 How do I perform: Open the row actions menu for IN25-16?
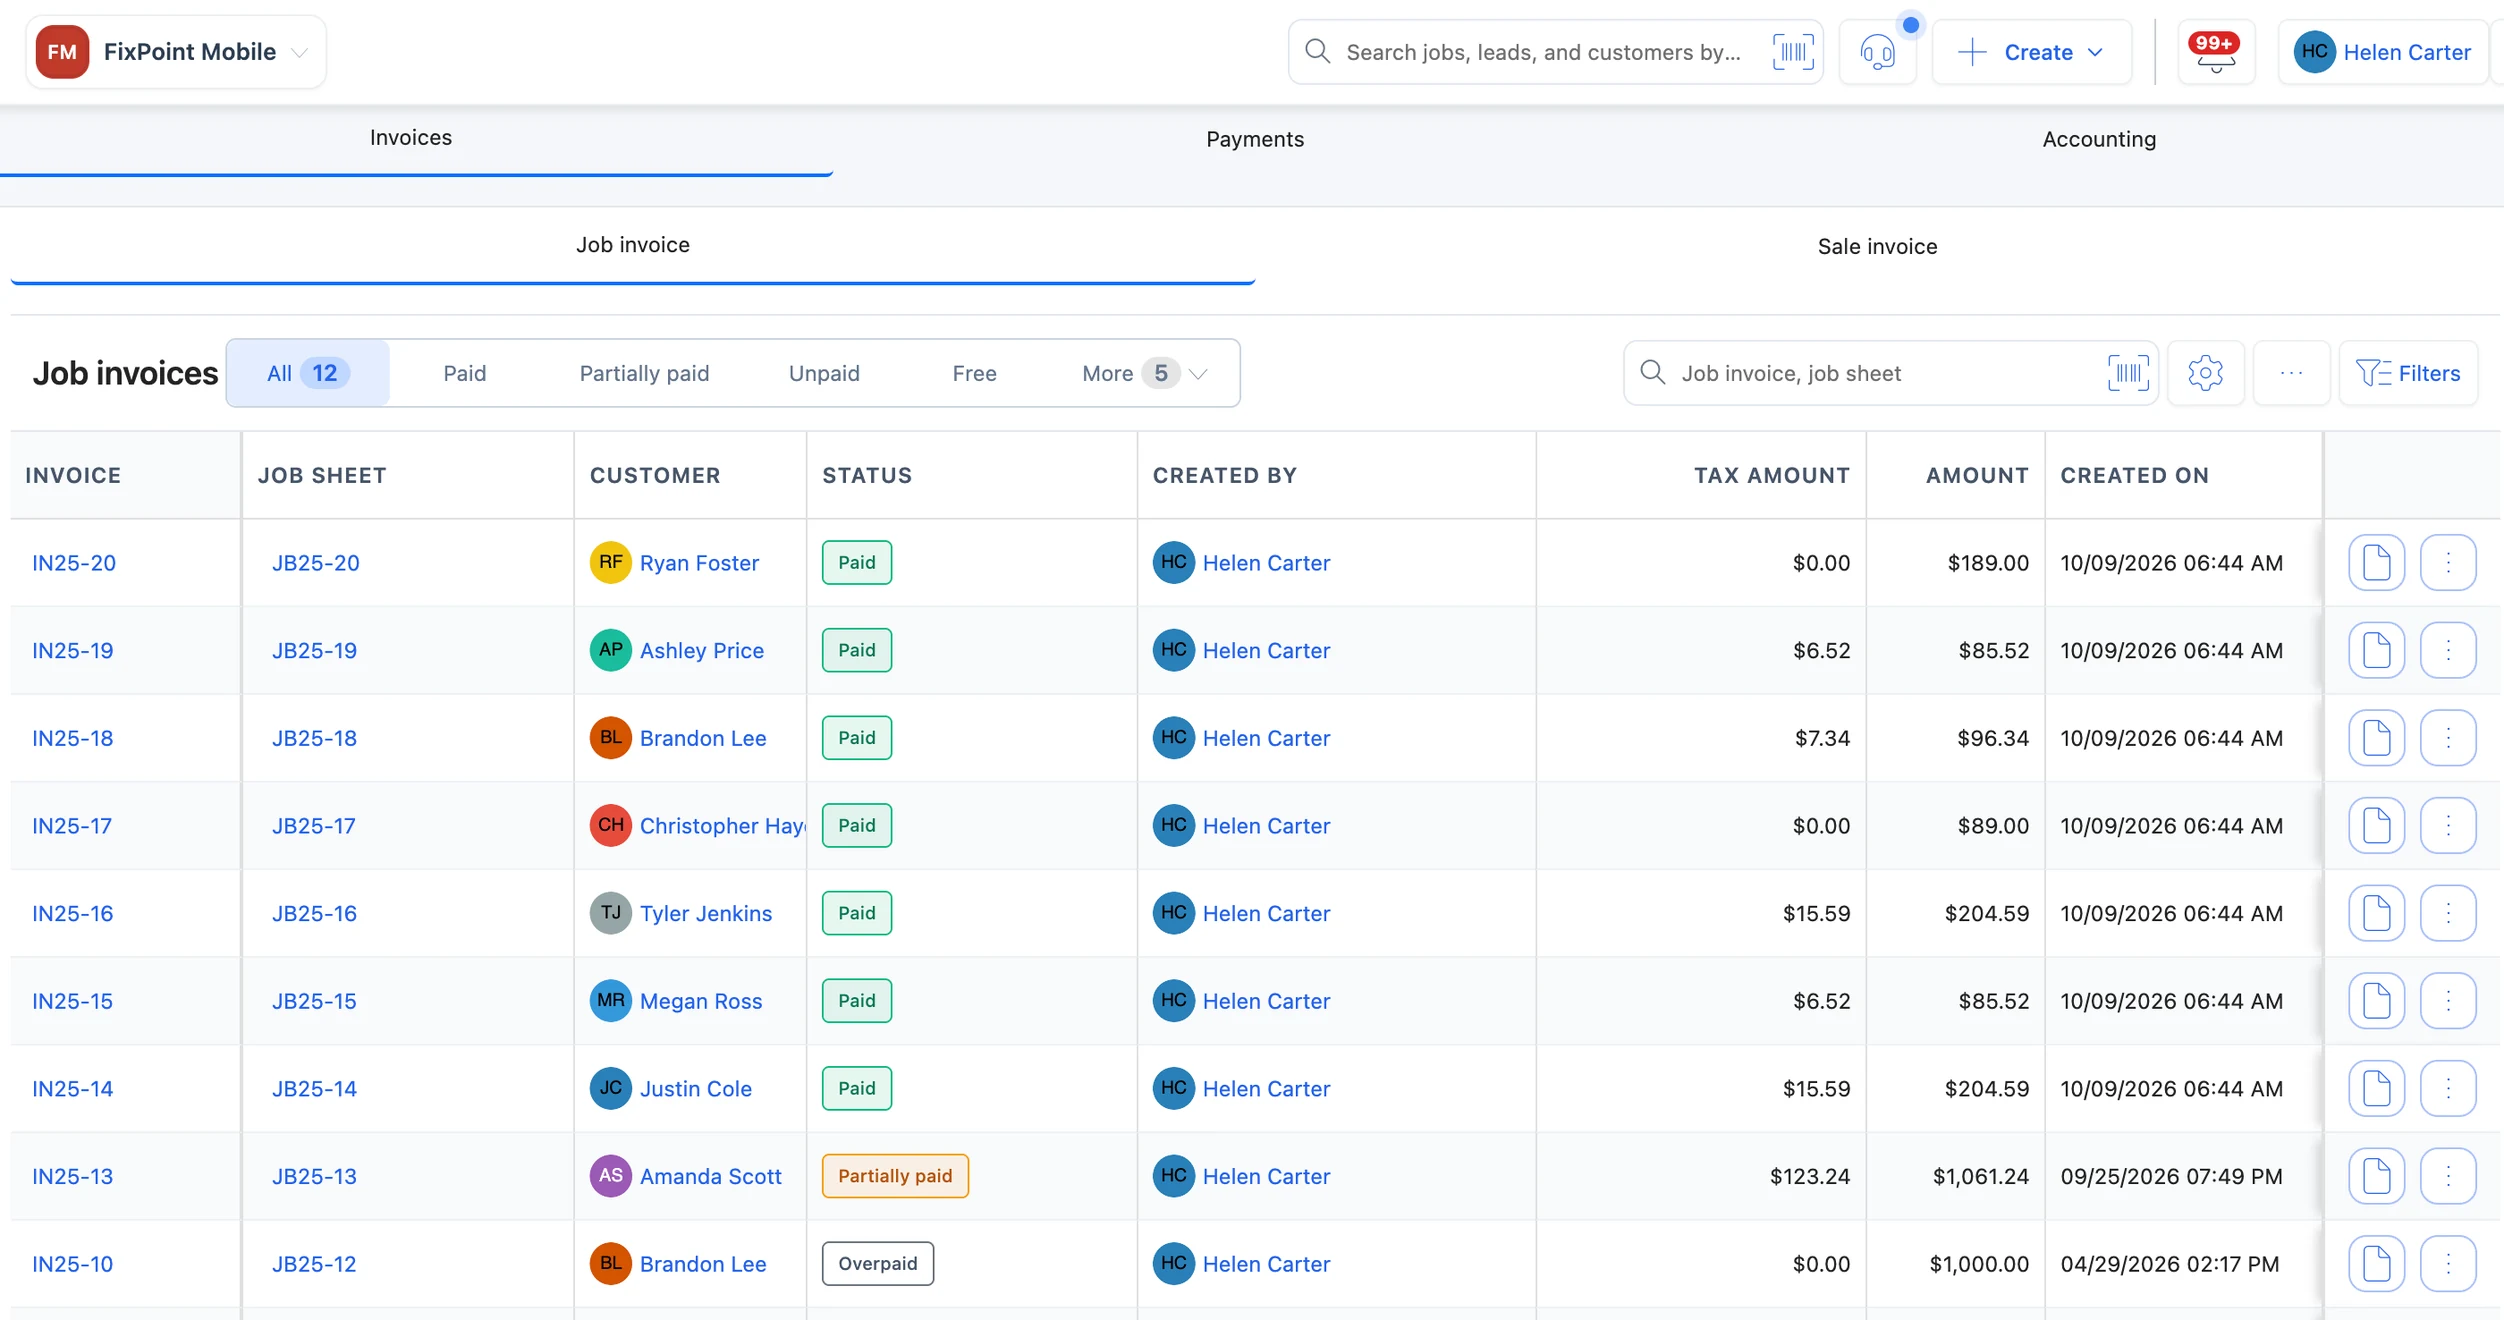pyautogui.click(x=2448, y=913)
